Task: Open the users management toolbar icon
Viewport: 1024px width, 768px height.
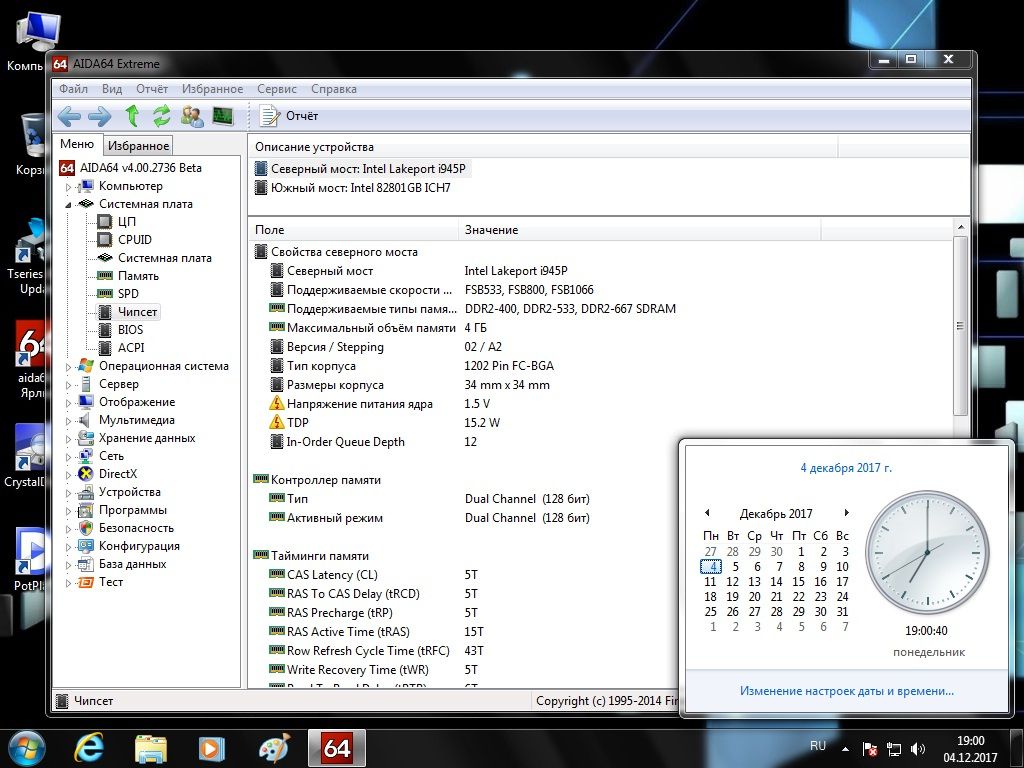Action: (x=192, y=116)
